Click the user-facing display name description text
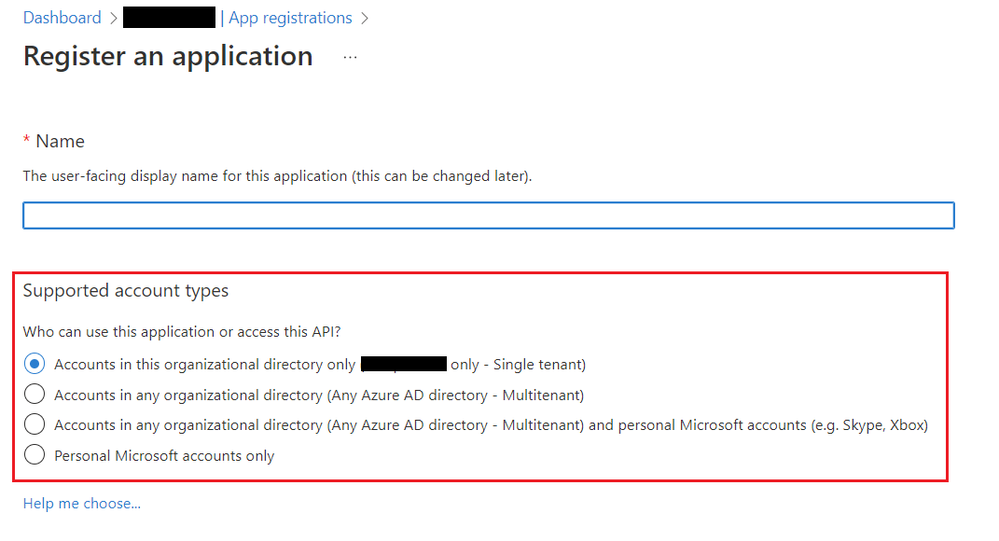This screenshot has height=541, width=999. pos(277,176)
